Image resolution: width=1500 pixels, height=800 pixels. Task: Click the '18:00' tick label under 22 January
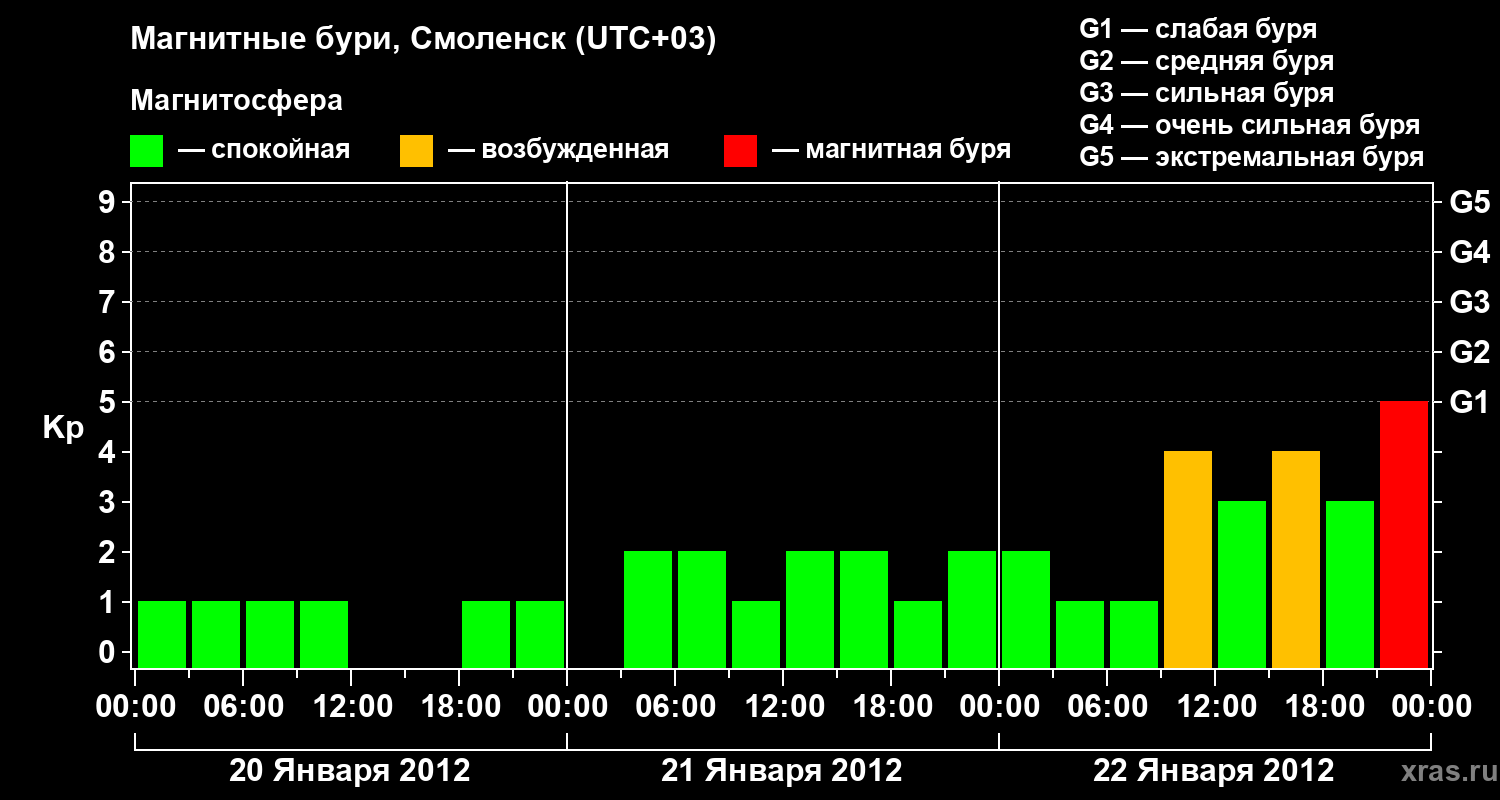(x=1323, y=706)
